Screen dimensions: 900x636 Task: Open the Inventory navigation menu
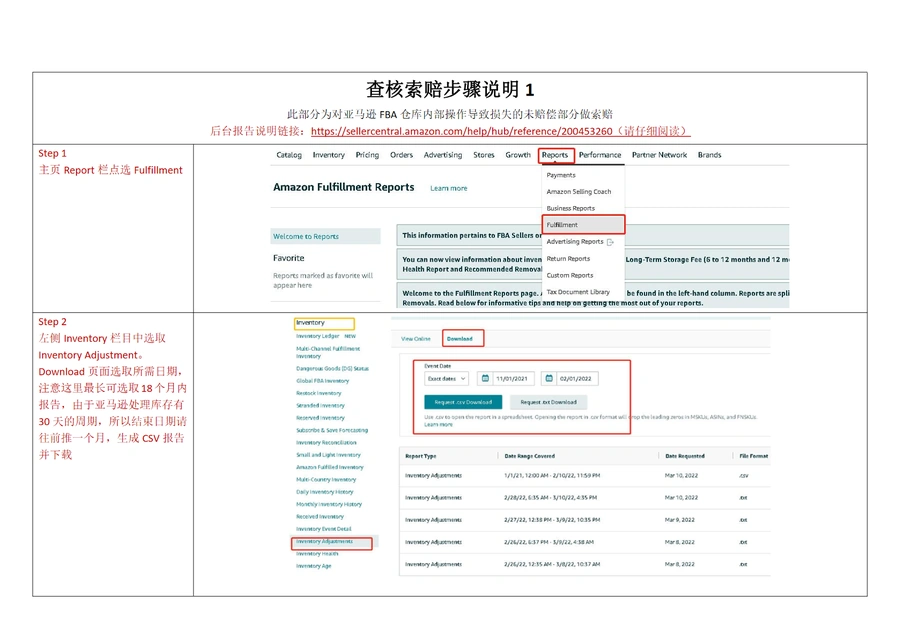[x=328, y=155]
